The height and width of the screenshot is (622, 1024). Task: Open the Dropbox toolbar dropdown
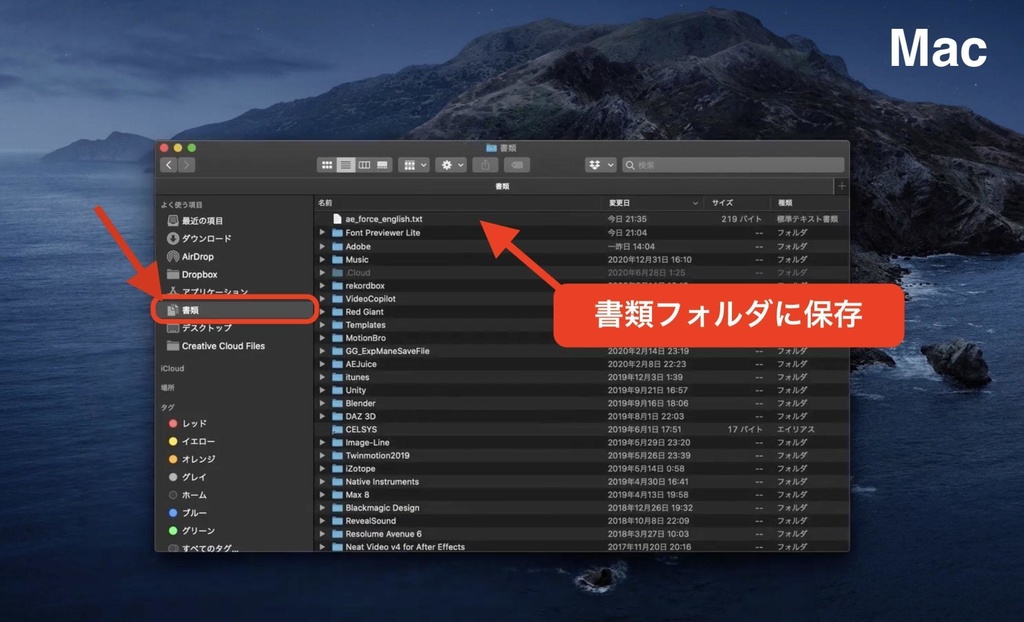(600, 164)
